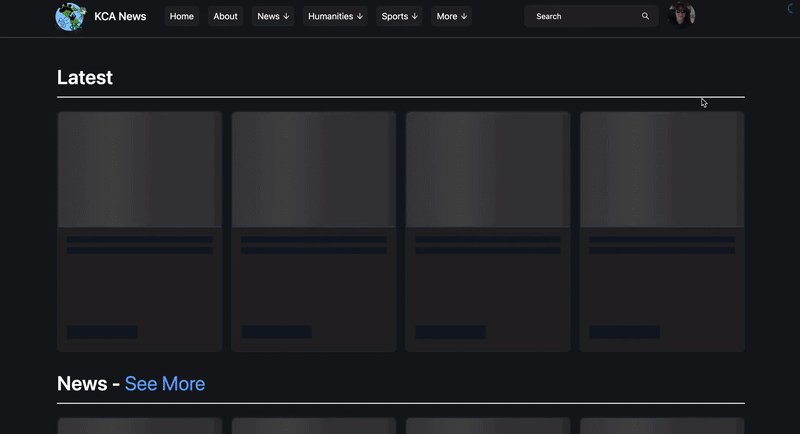Click the magnifier search icon
The height and width of the screenshot is (434, 800).
click(x=645, y=16)
